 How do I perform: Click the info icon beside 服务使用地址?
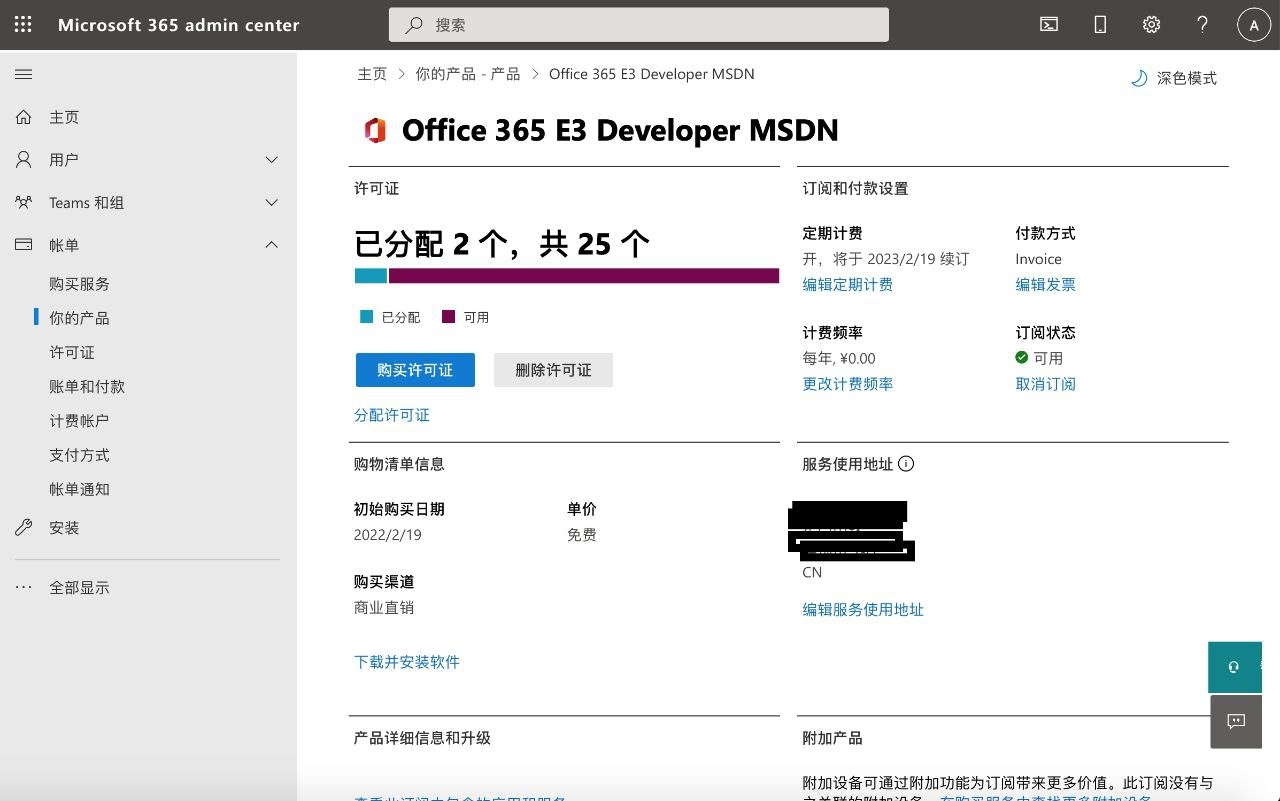click(x=906, y=464)
